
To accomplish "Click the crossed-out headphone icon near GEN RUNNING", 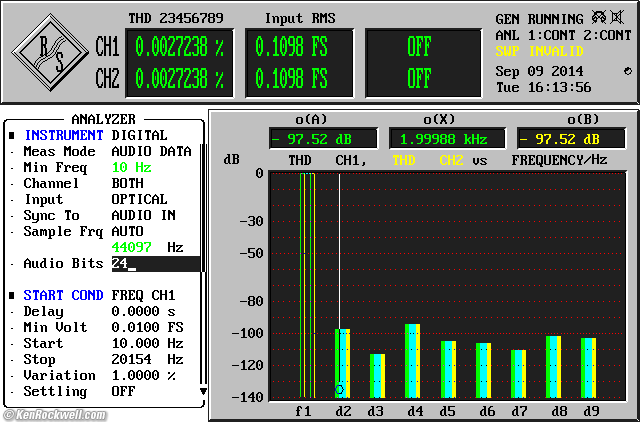I will (599, 17).
